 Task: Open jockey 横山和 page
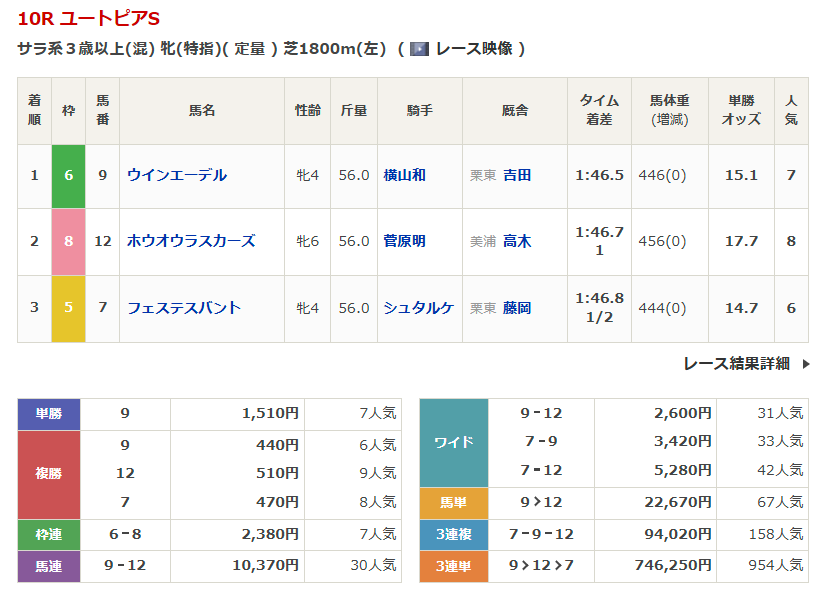pos(404,175)
